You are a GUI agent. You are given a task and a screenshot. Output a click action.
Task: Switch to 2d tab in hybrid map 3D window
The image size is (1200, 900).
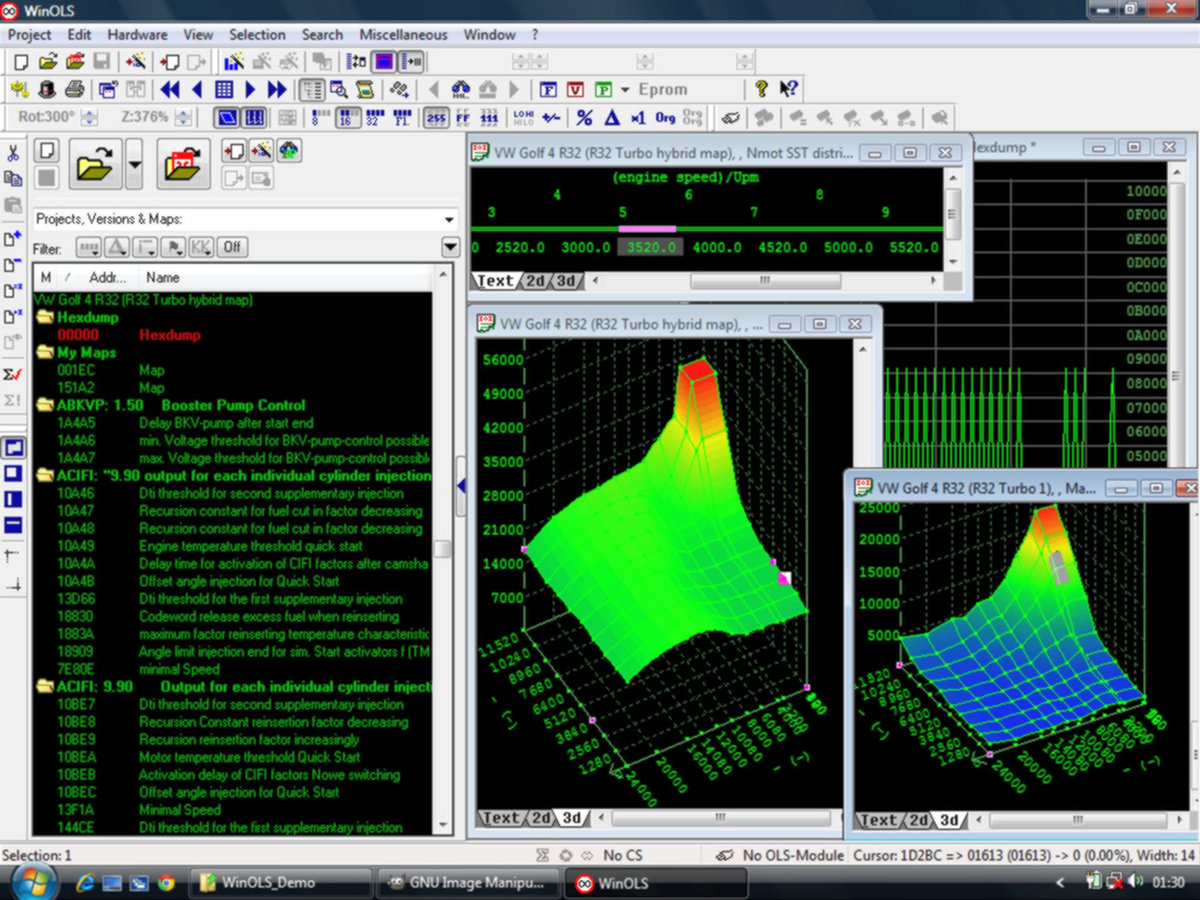541,818
